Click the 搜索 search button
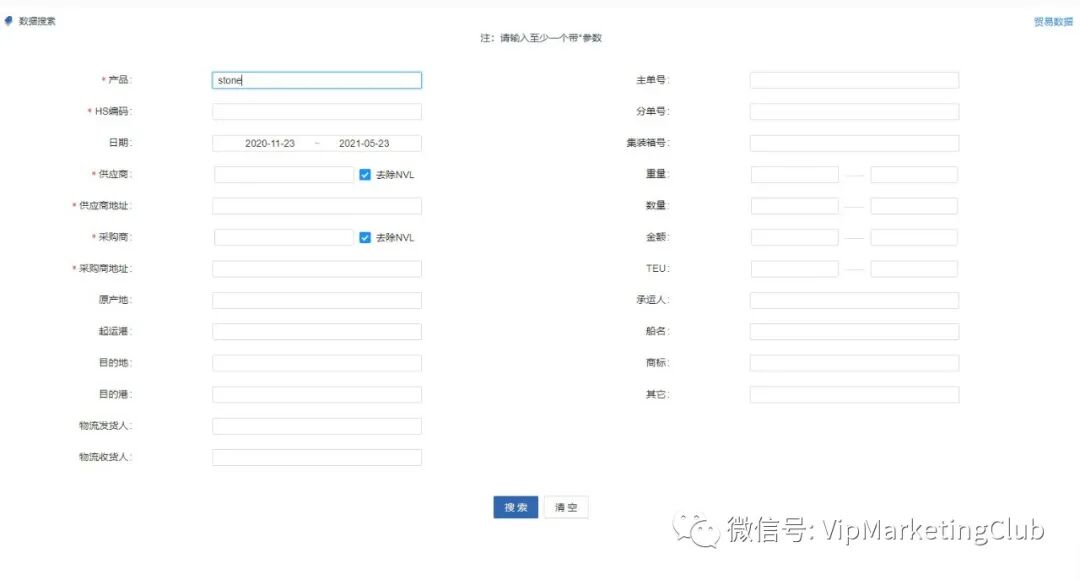The image size is (1080, 580). tap(514, 507)
